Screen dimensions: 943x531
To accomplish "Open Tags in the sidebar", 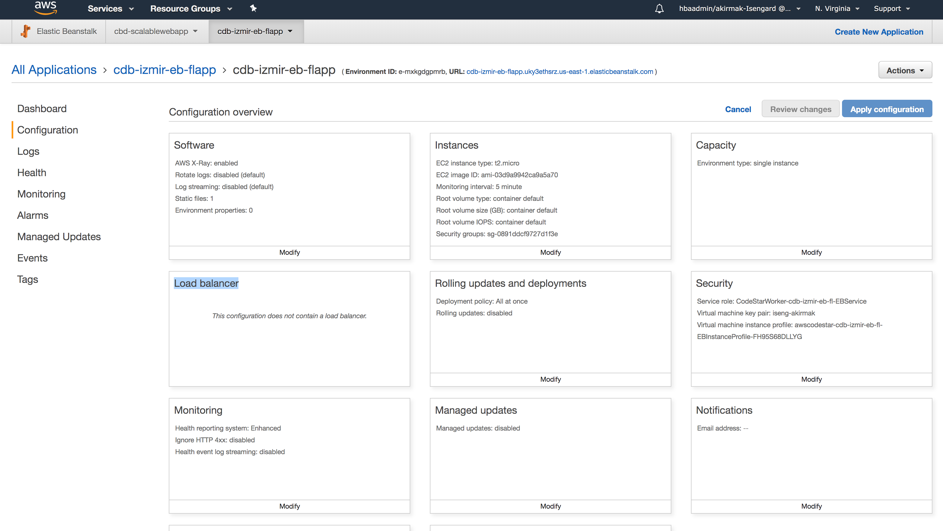I will pos(28,280).
